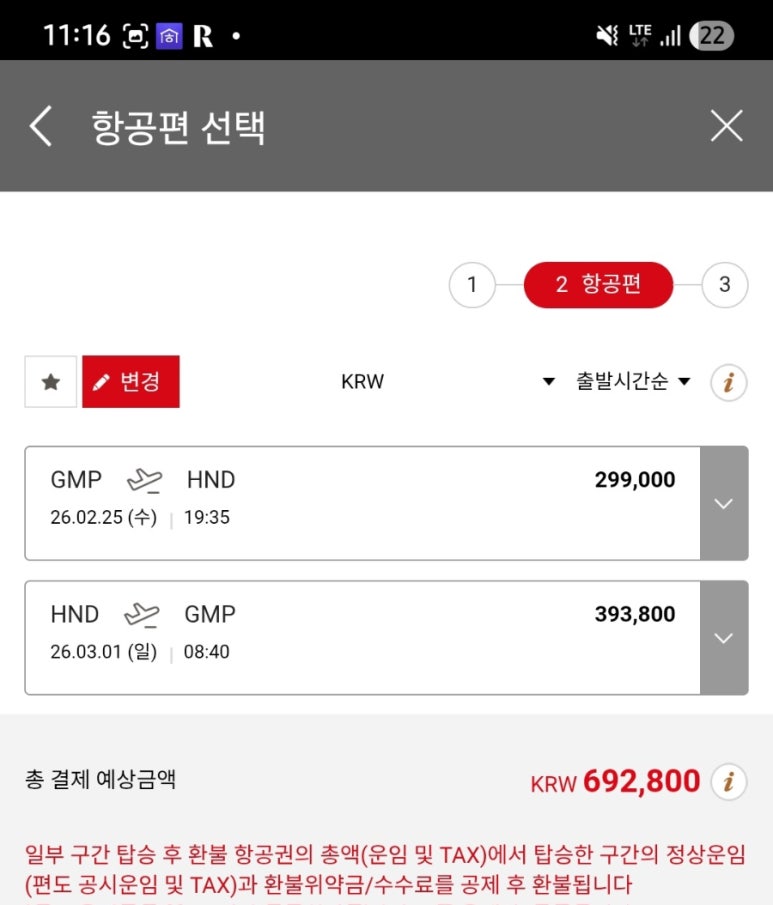This screenshot has width=773, height=905.
Task: Select step 2 항공편 indicator
Action: 598,285
